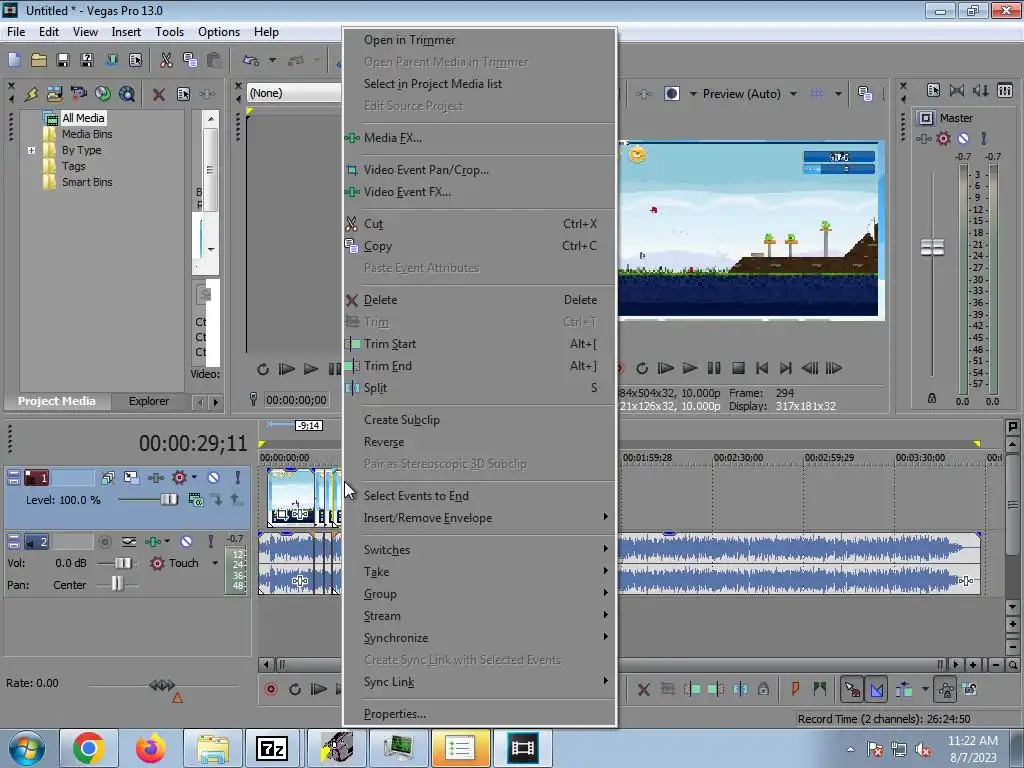Click the New project icon in toolbar
1024x768 pixels.
pos(14,61)
